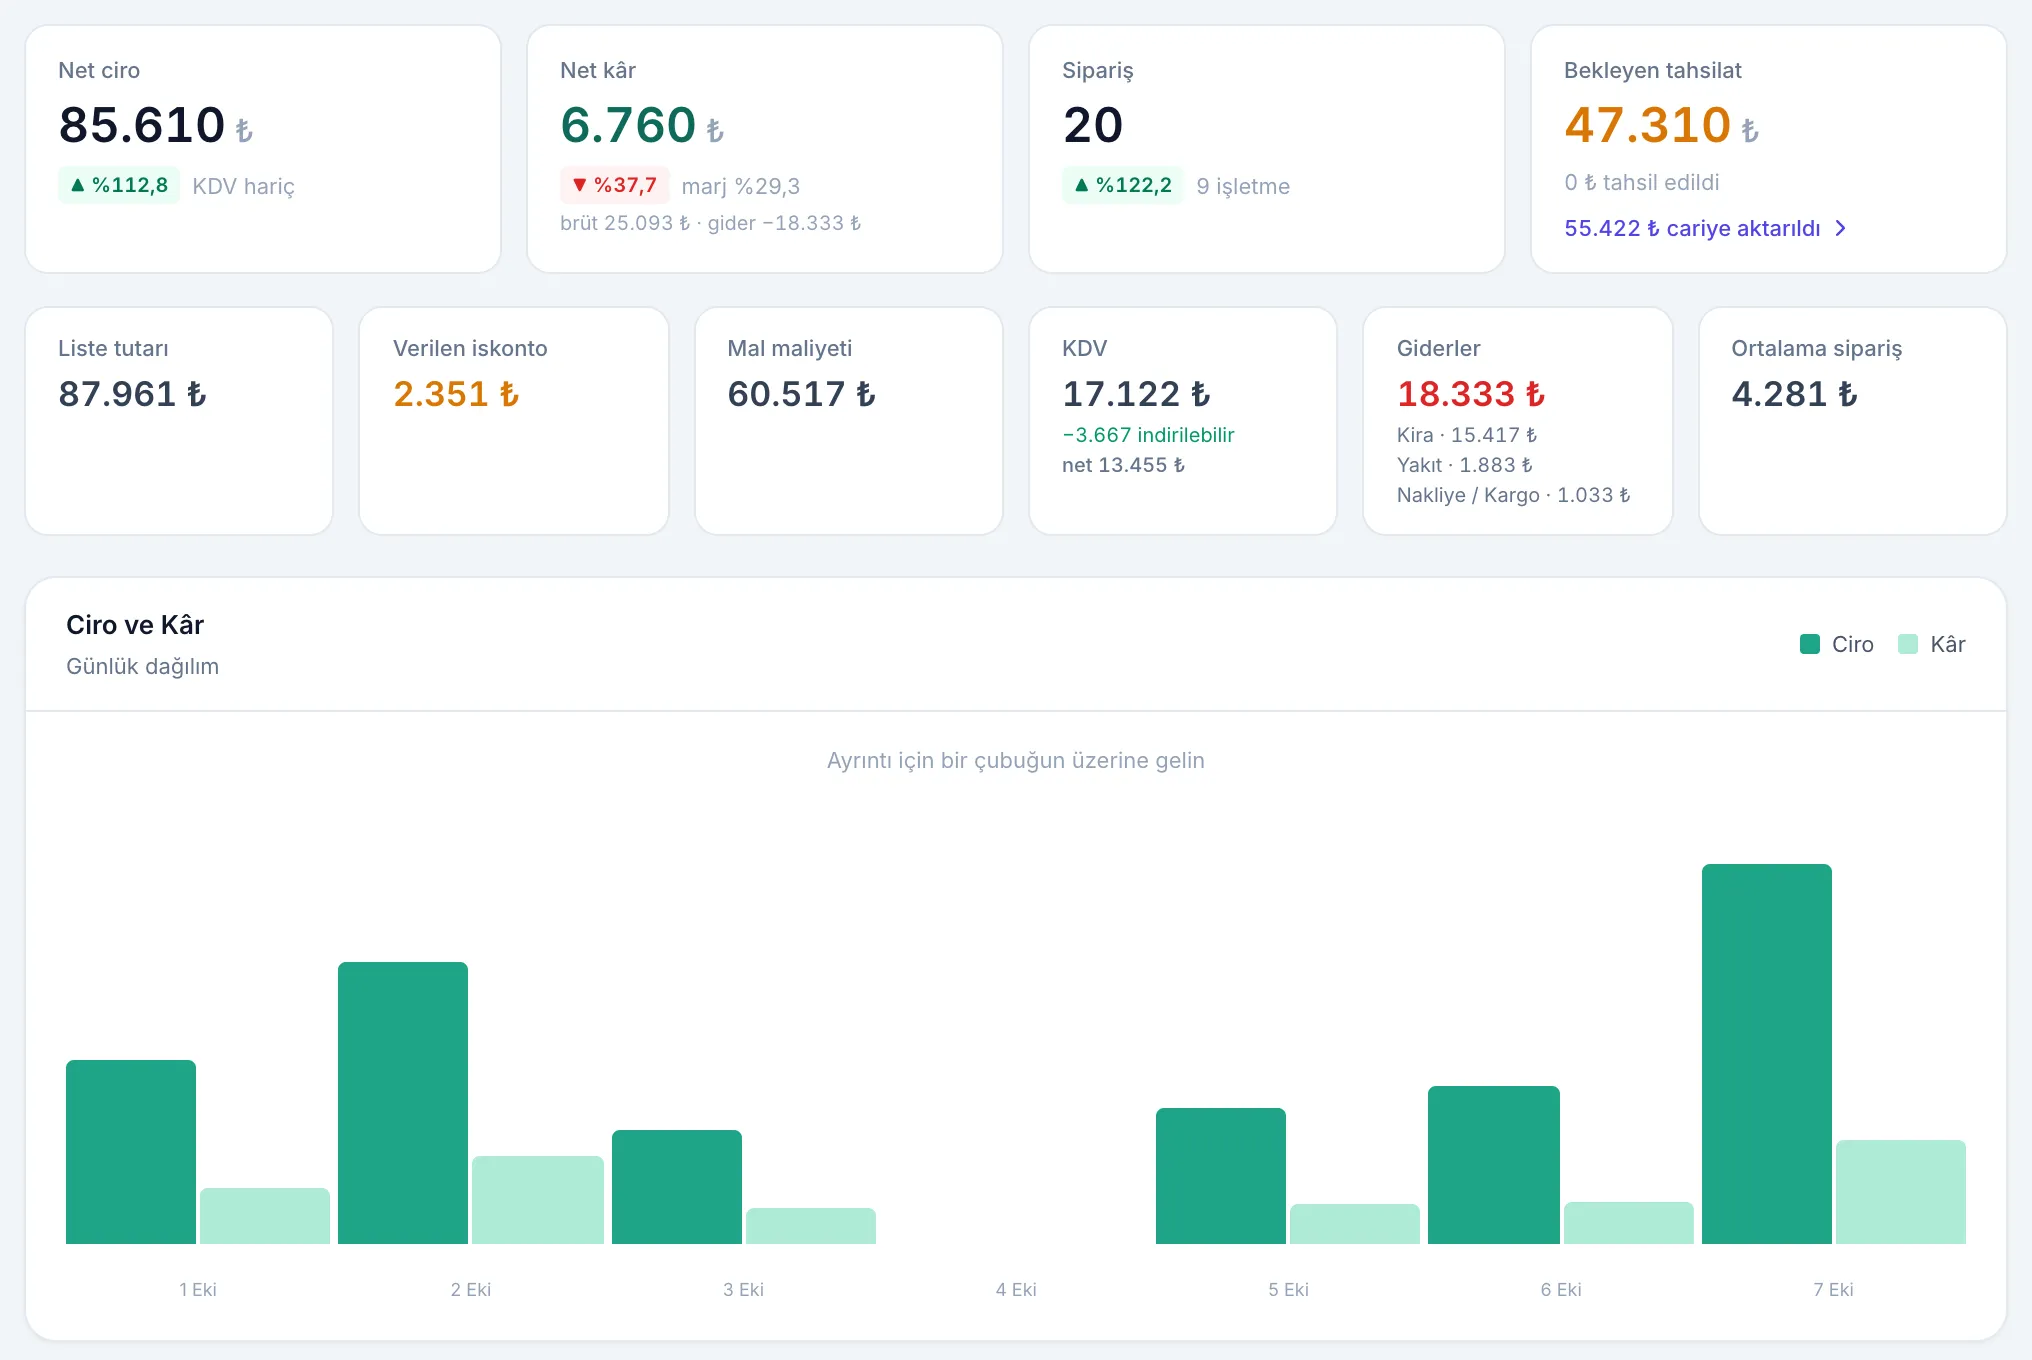Open the '55.422 ₺ cariye aktarıldı' link
Viewport: 2032px width, 1360px height.
(1706, 228)
